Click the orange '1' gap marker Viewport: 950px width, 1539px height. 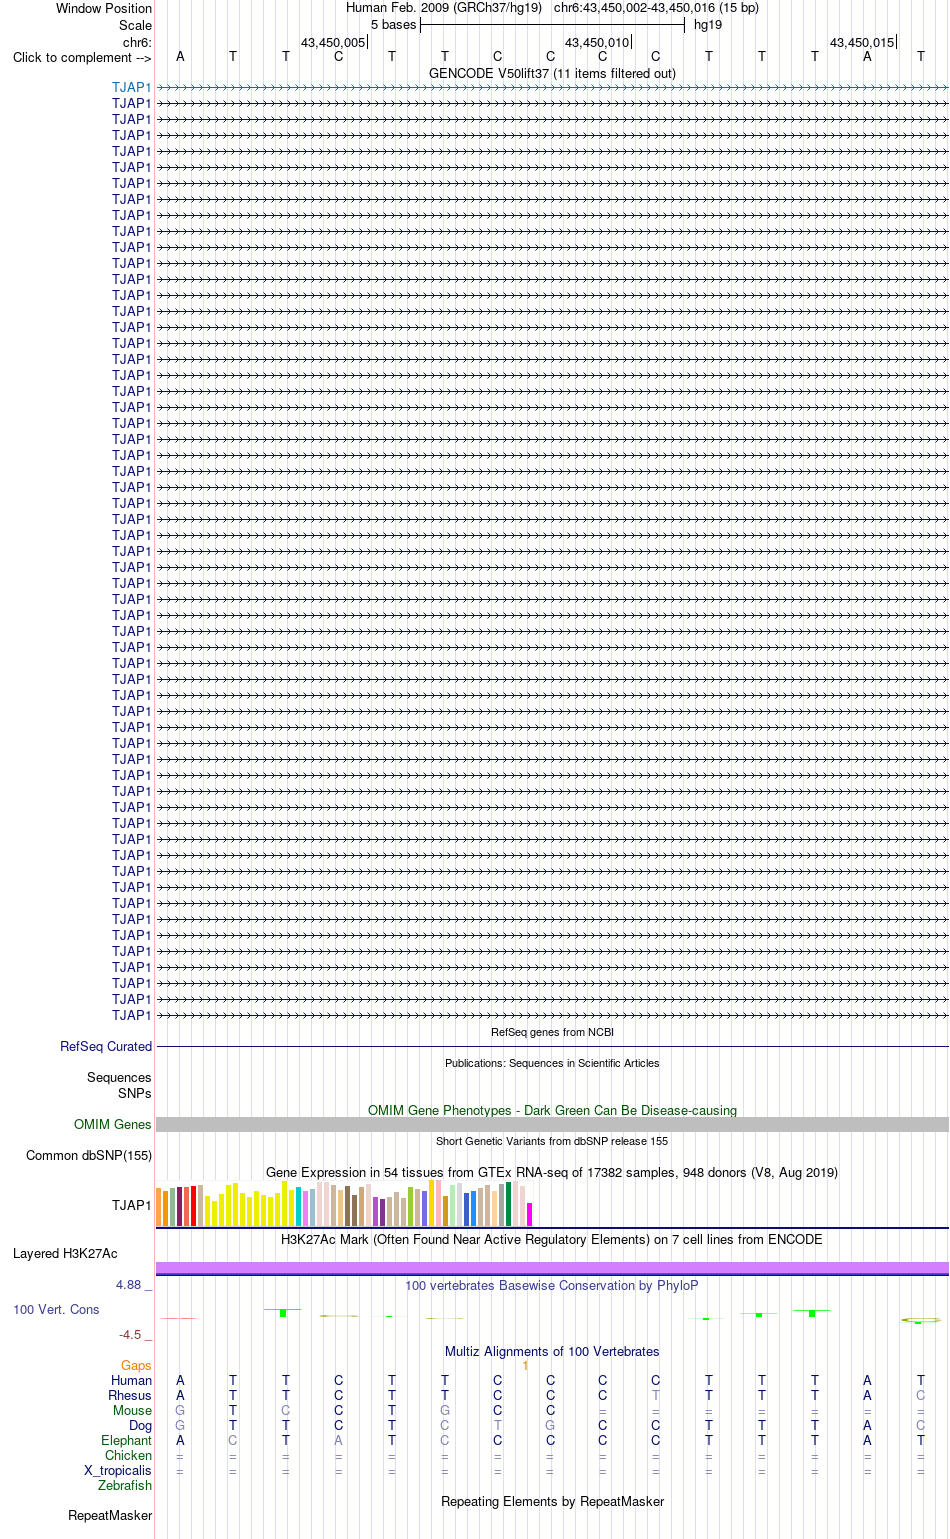525,1365
